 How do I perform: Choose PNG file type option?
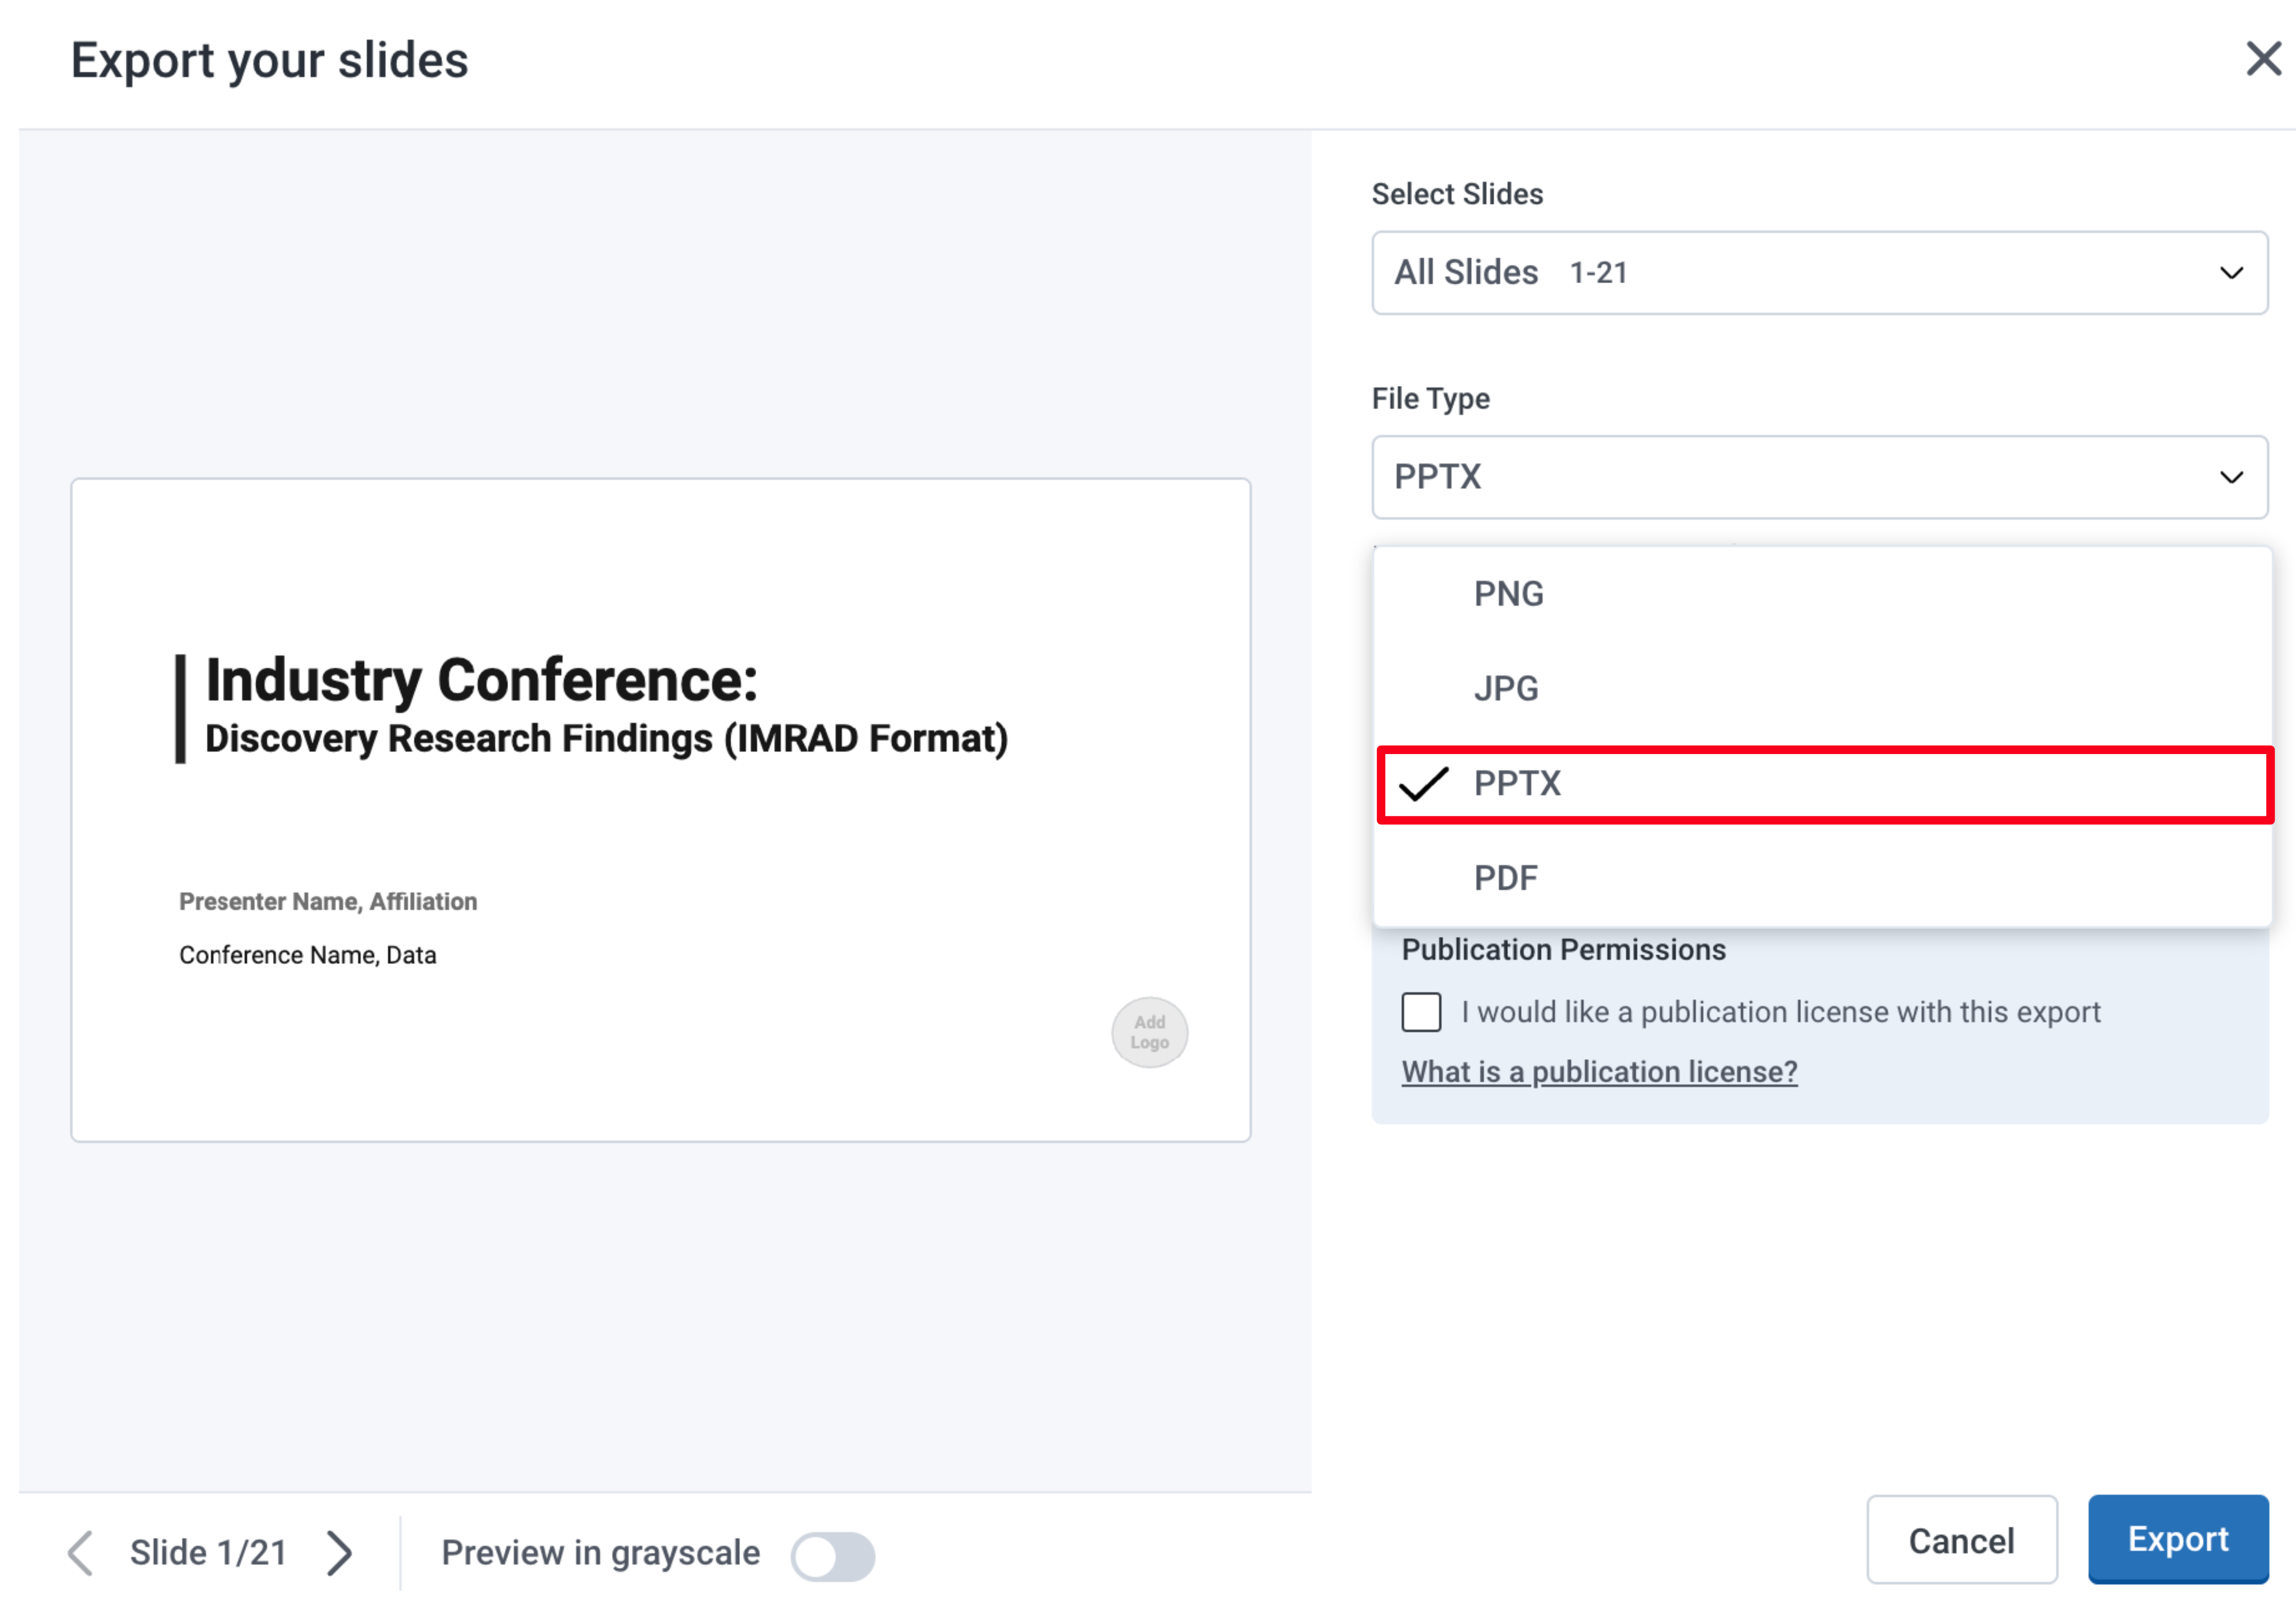1509,594
